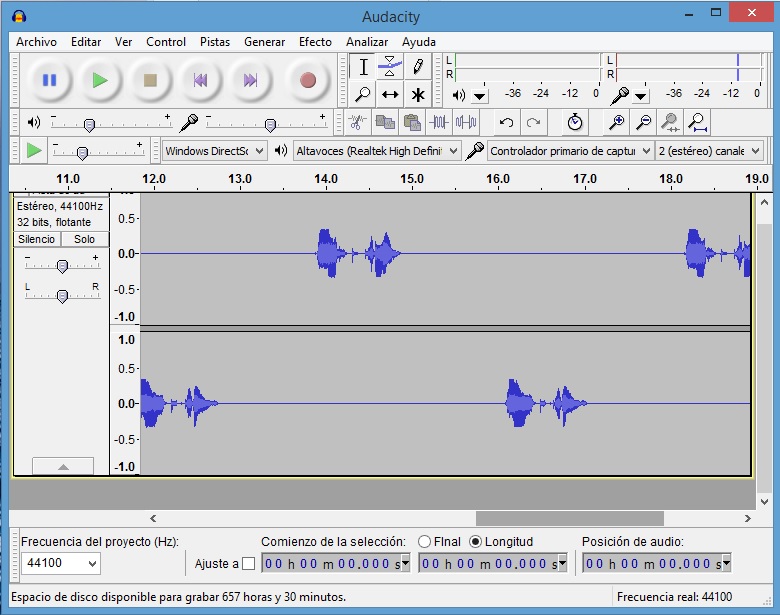Image resolution: width=780 pixels, height=615 pixels.
Task: Click the Copy icon in edit toolbar
Action: [385, 122]
